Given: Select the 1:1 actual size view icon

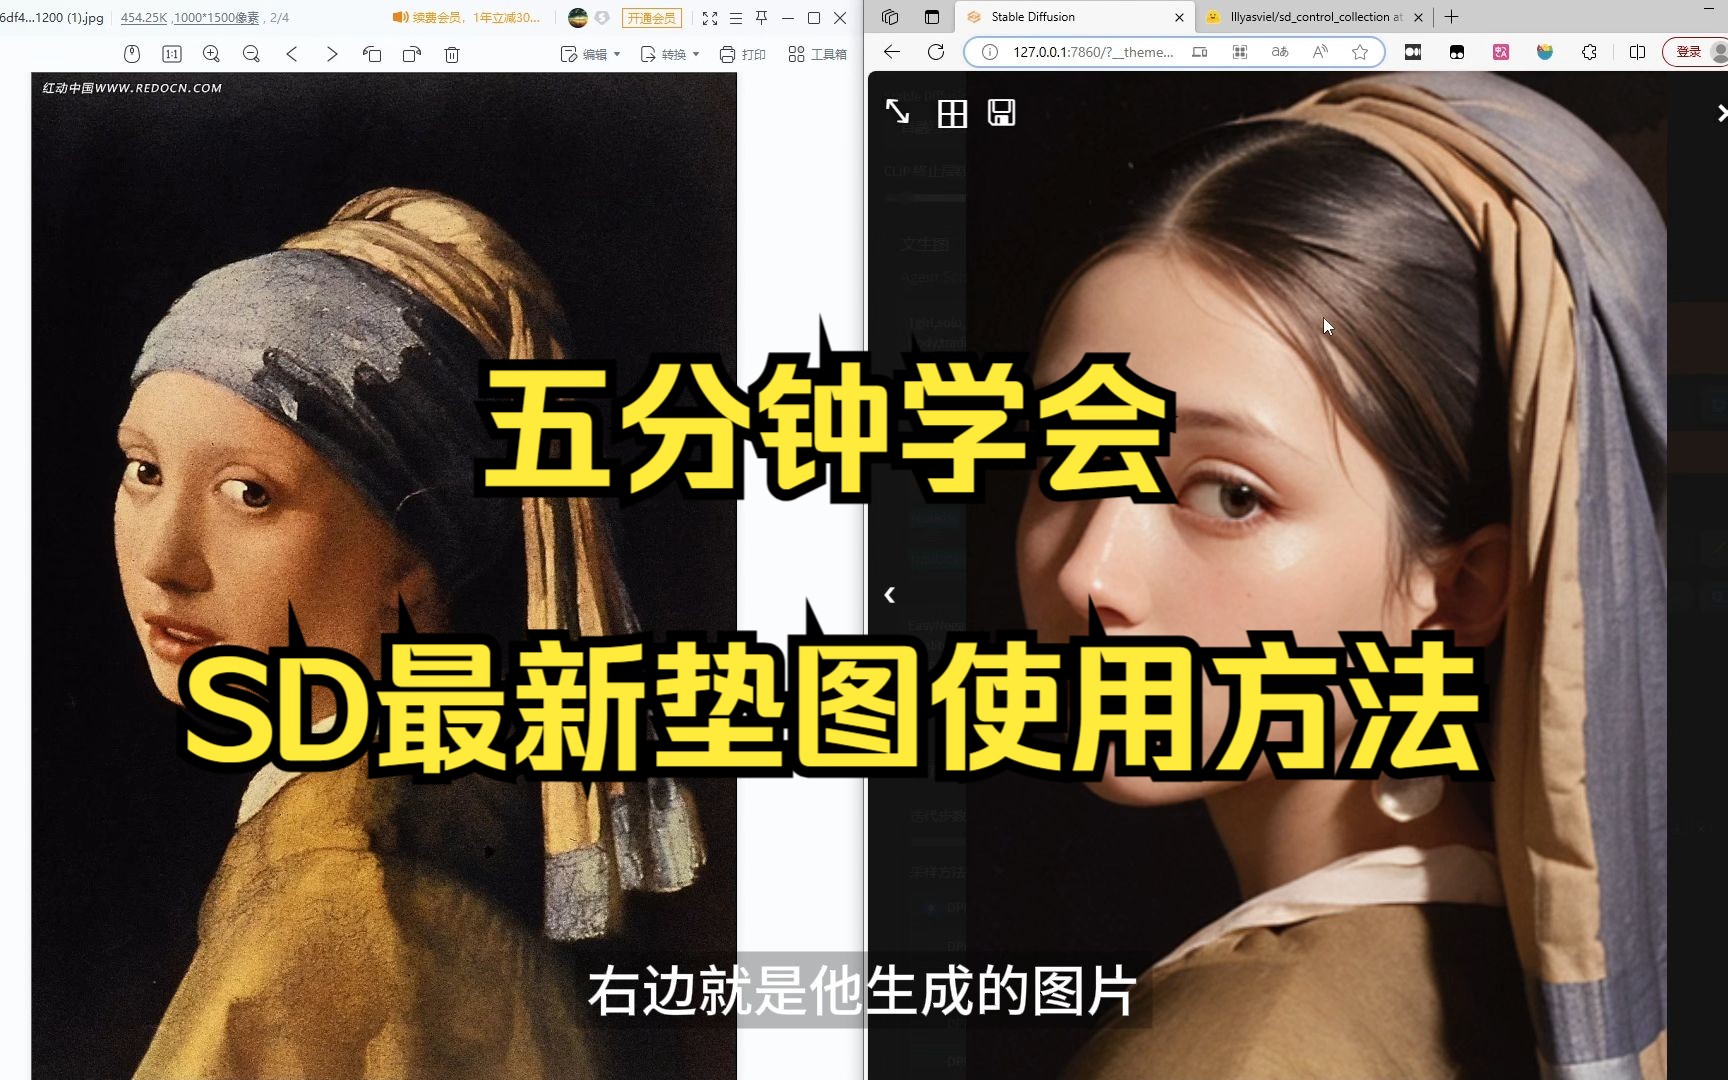Looking at the screenshot, I should point(171,54).
